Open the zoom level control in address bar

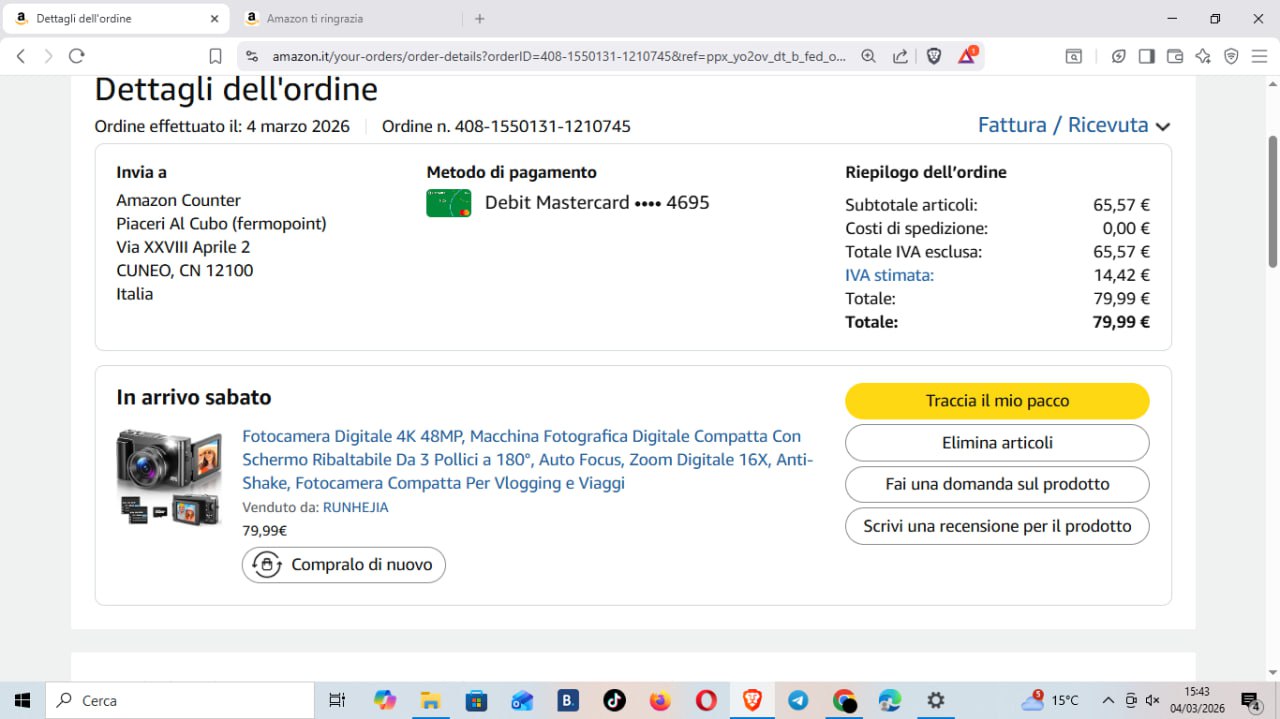868,56
